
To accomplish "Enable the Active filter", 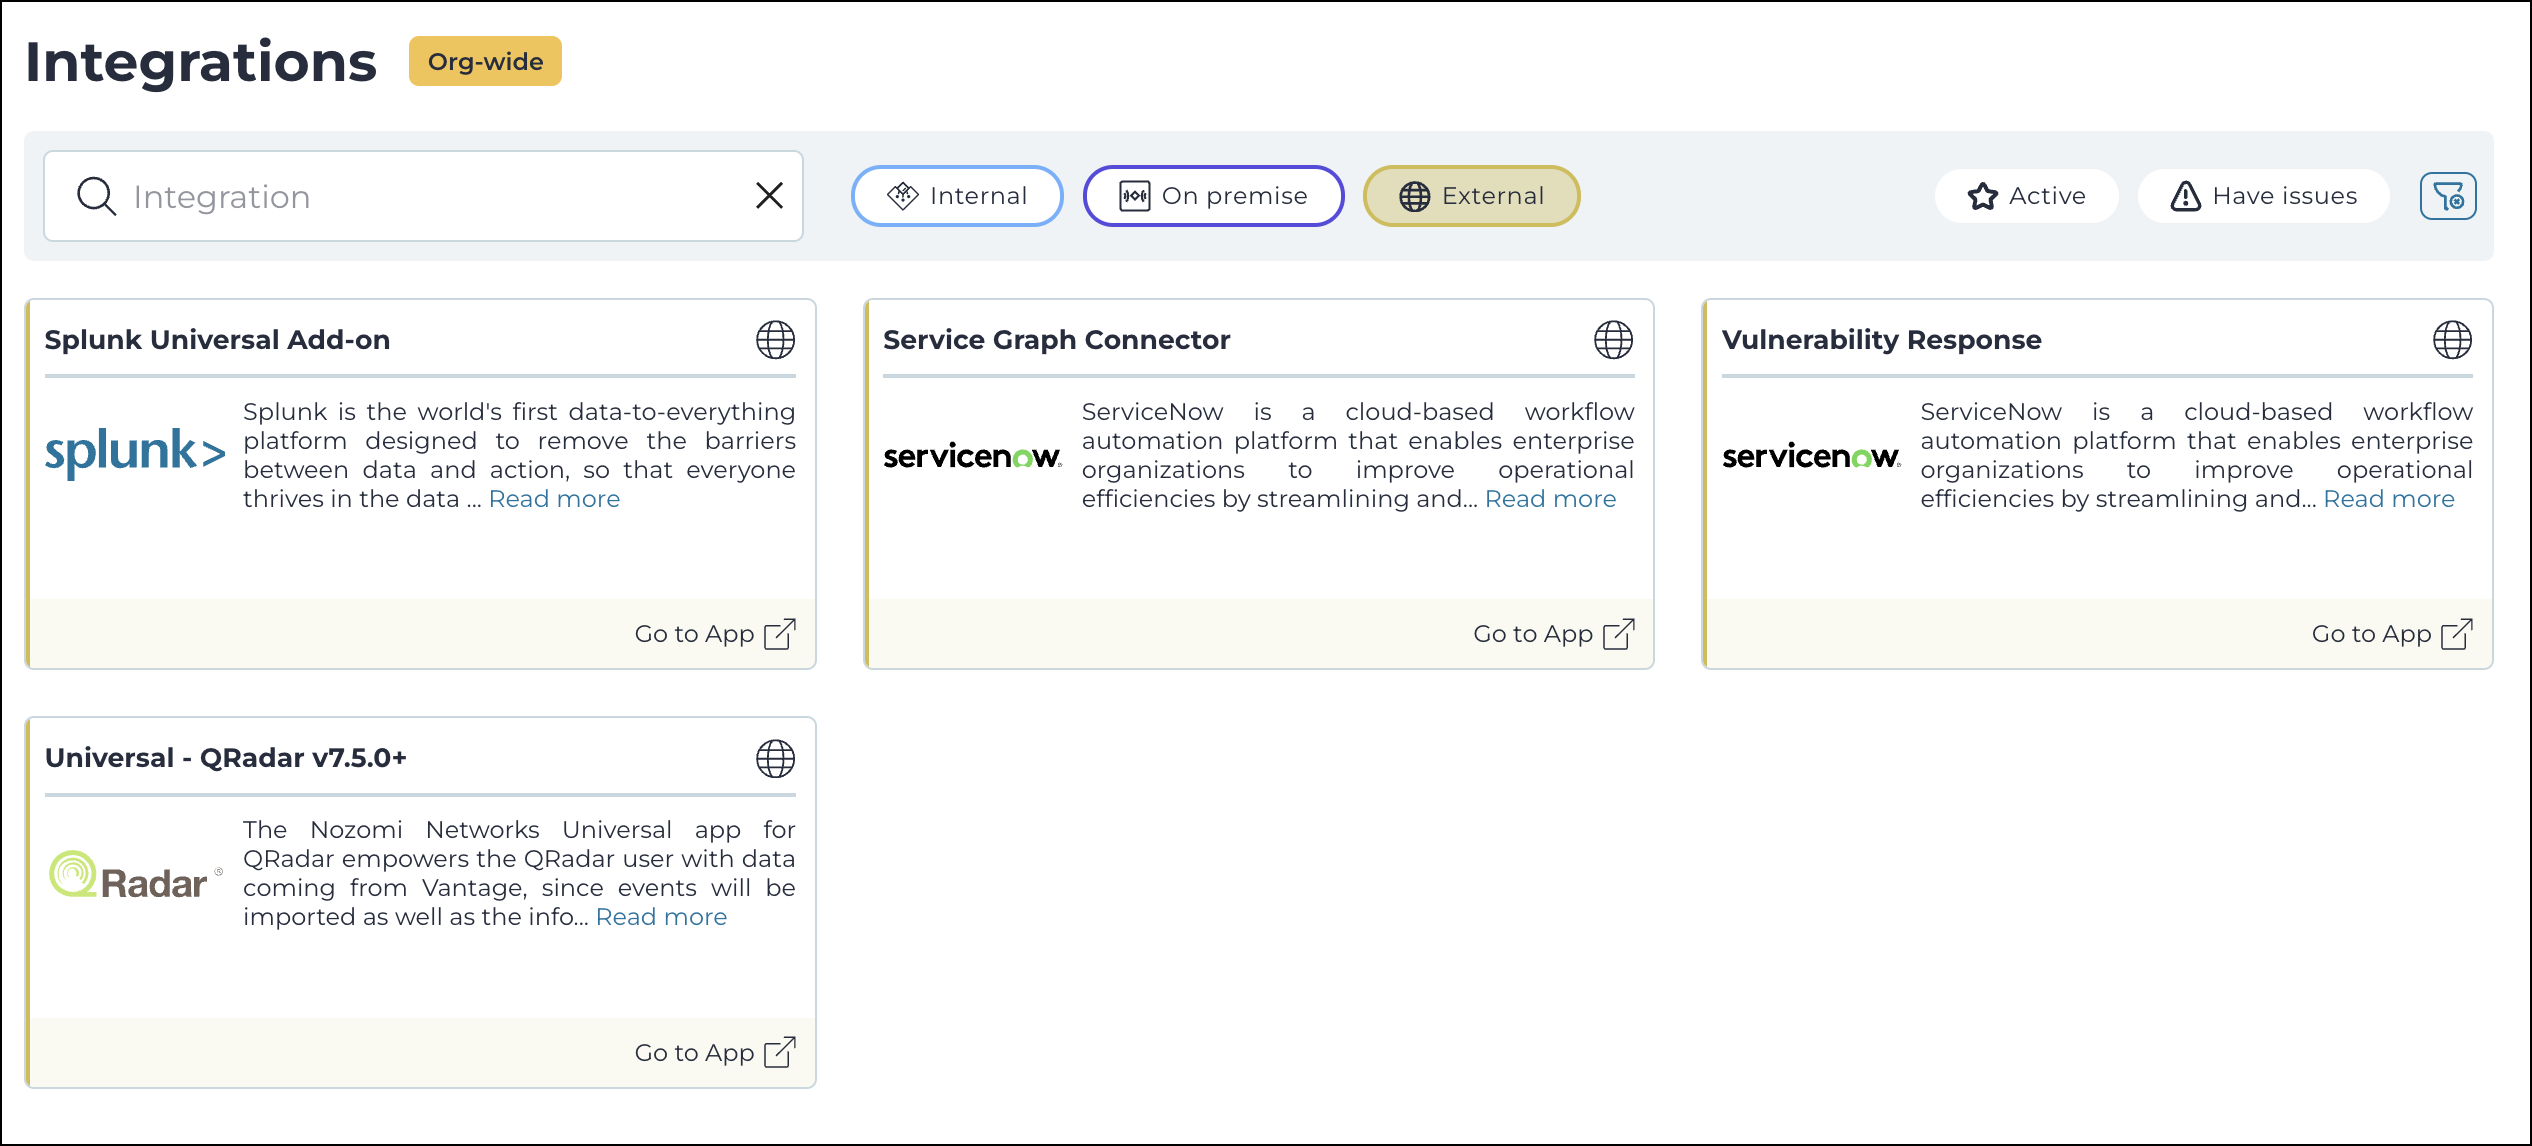I will [2026, 195].
